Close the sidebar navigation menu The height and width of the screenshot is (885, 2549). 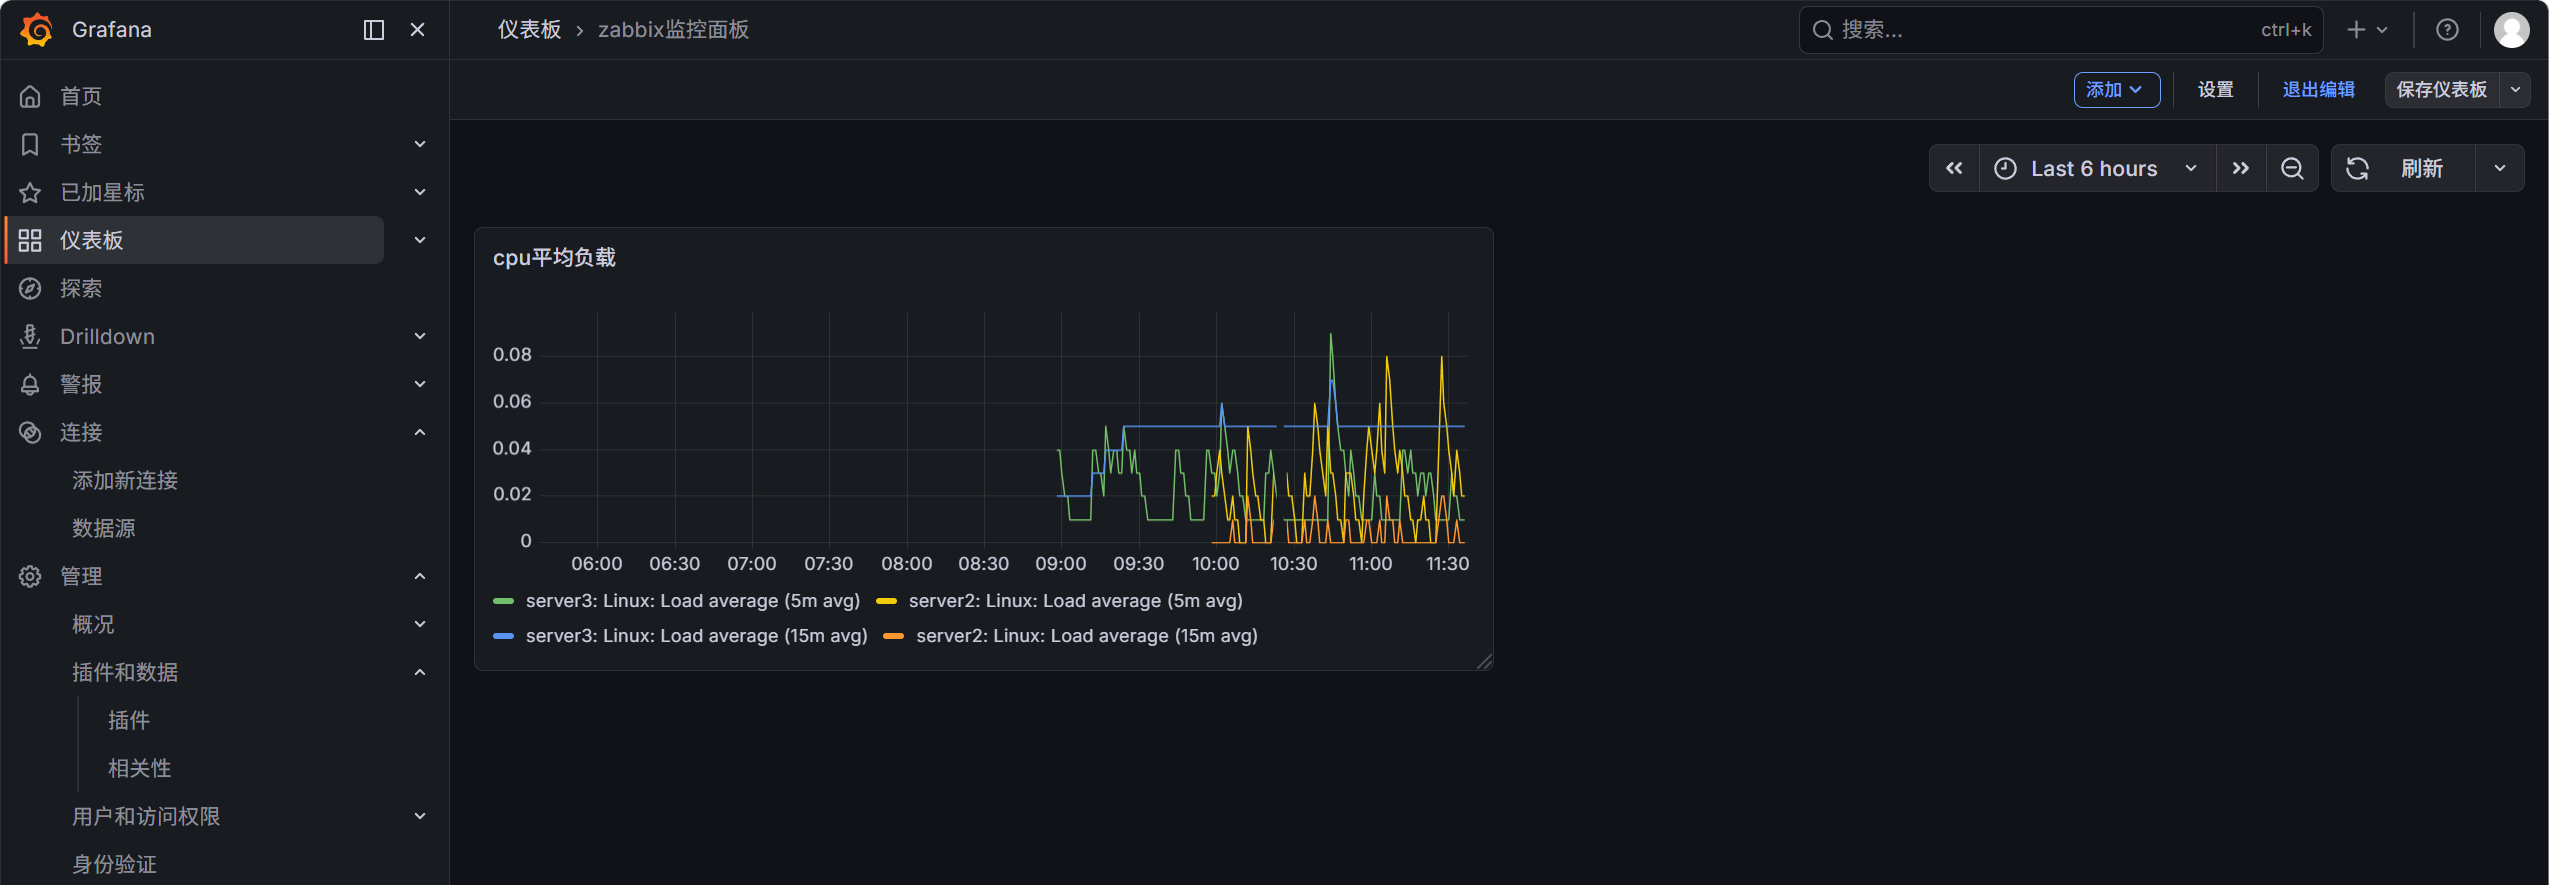[418, 30]
